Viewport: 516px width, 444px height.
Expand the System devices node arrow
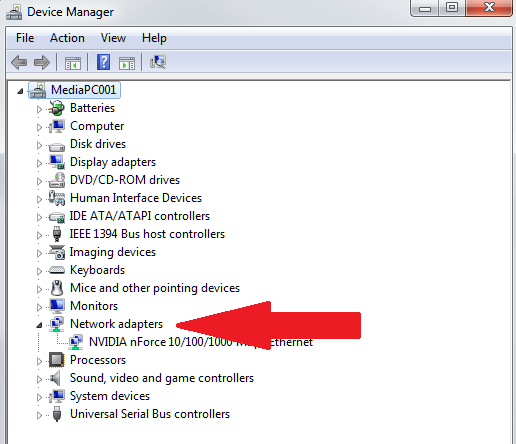(x=39, y=397)
